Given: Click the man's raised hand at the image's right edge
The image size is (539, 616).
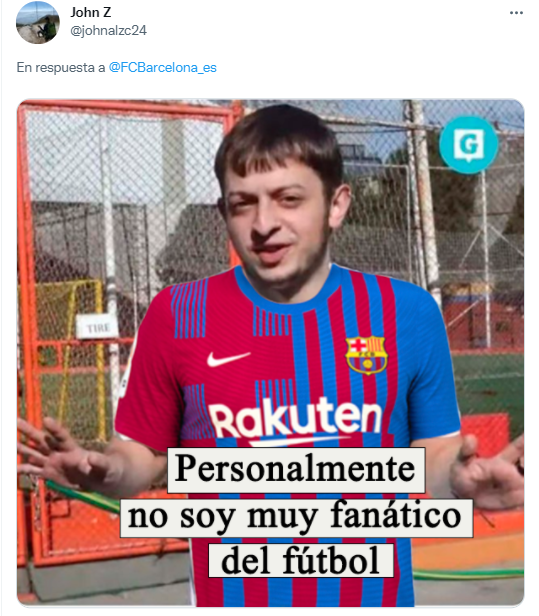Looking at the screenshot, I should (487, 469).
